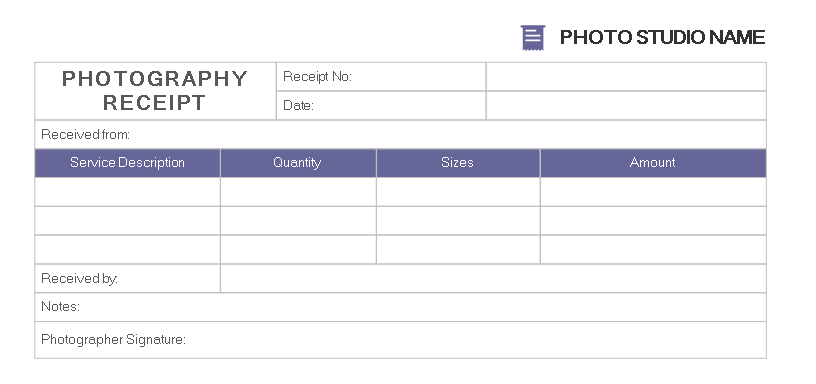Image resolution: width=816 pixels, height=384 pixels.
Task: Click the Date: label cell
Action: pyautogui.click(x=381, y=106)
